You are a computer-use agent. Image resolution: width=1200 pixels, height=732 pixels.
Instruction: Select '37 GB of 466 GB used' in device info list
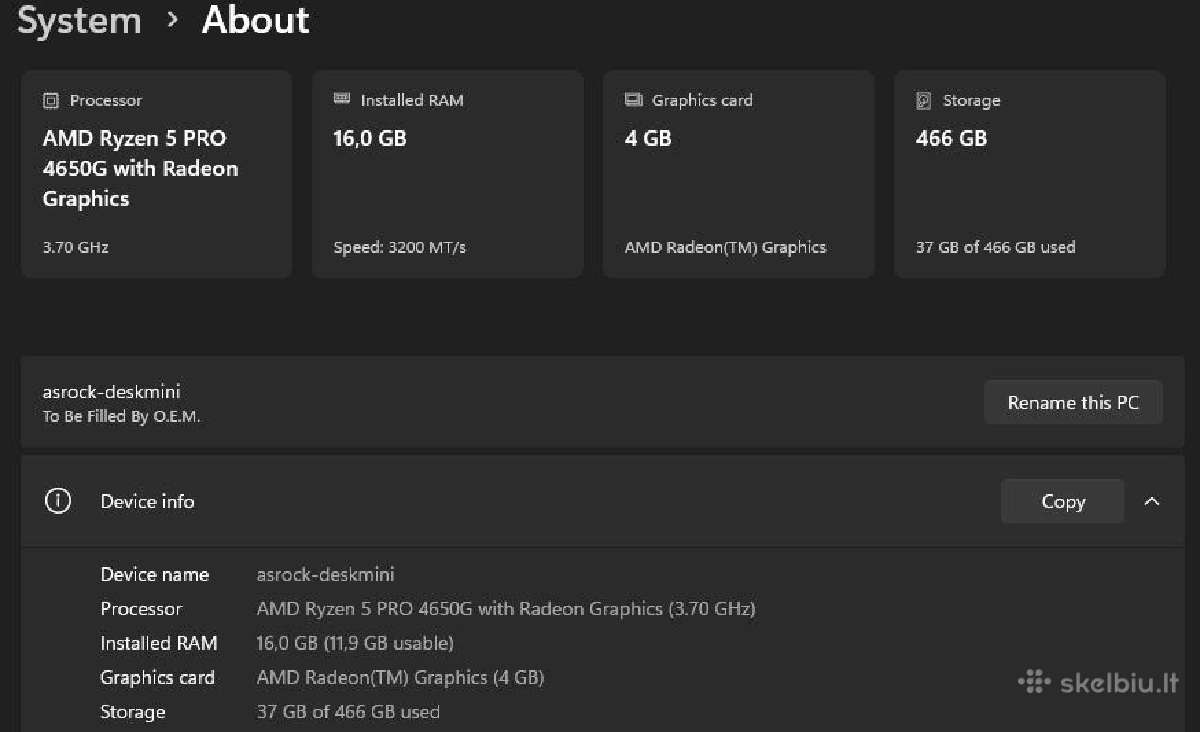click(x=348, y=712)
